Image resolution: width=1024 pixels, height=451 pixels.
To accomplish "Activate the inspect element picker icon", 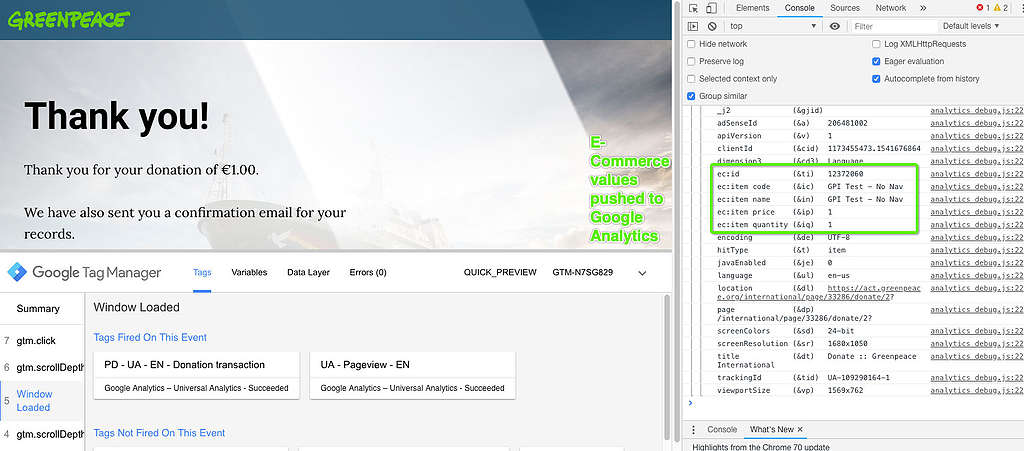I will coord(693,8).
